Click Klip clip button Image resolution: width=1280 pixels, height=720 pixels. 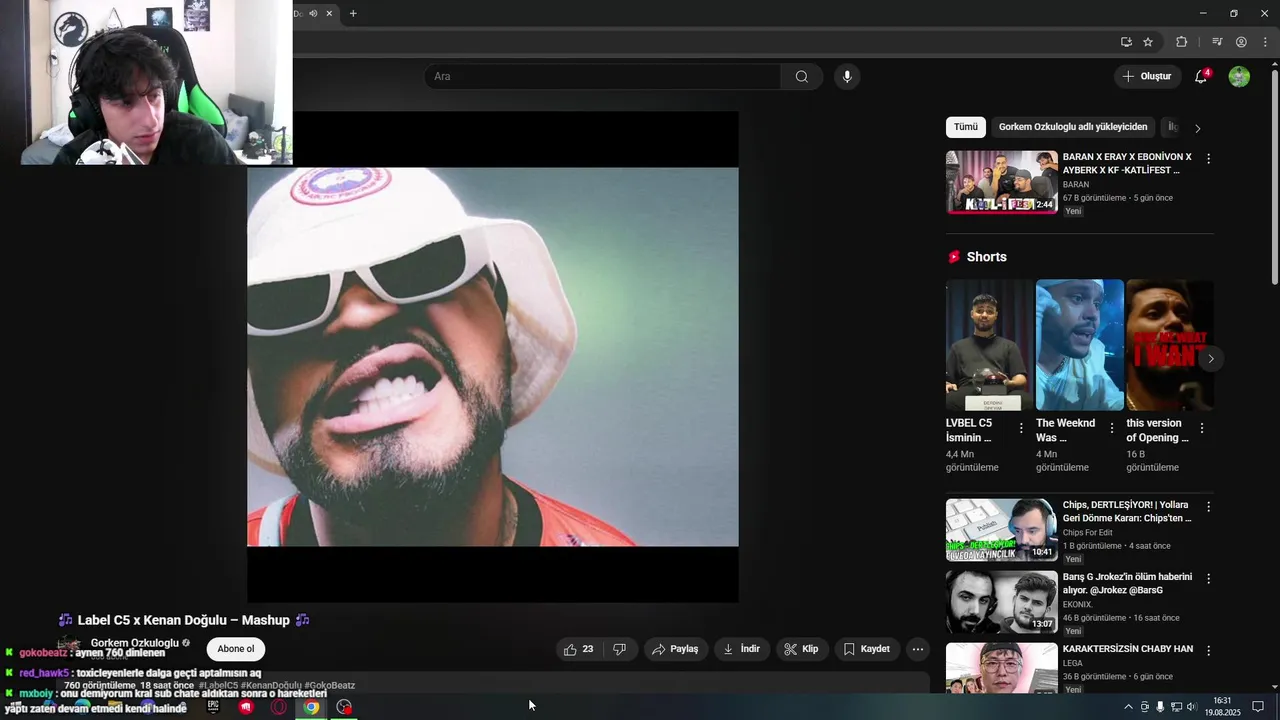coord(801,649)
